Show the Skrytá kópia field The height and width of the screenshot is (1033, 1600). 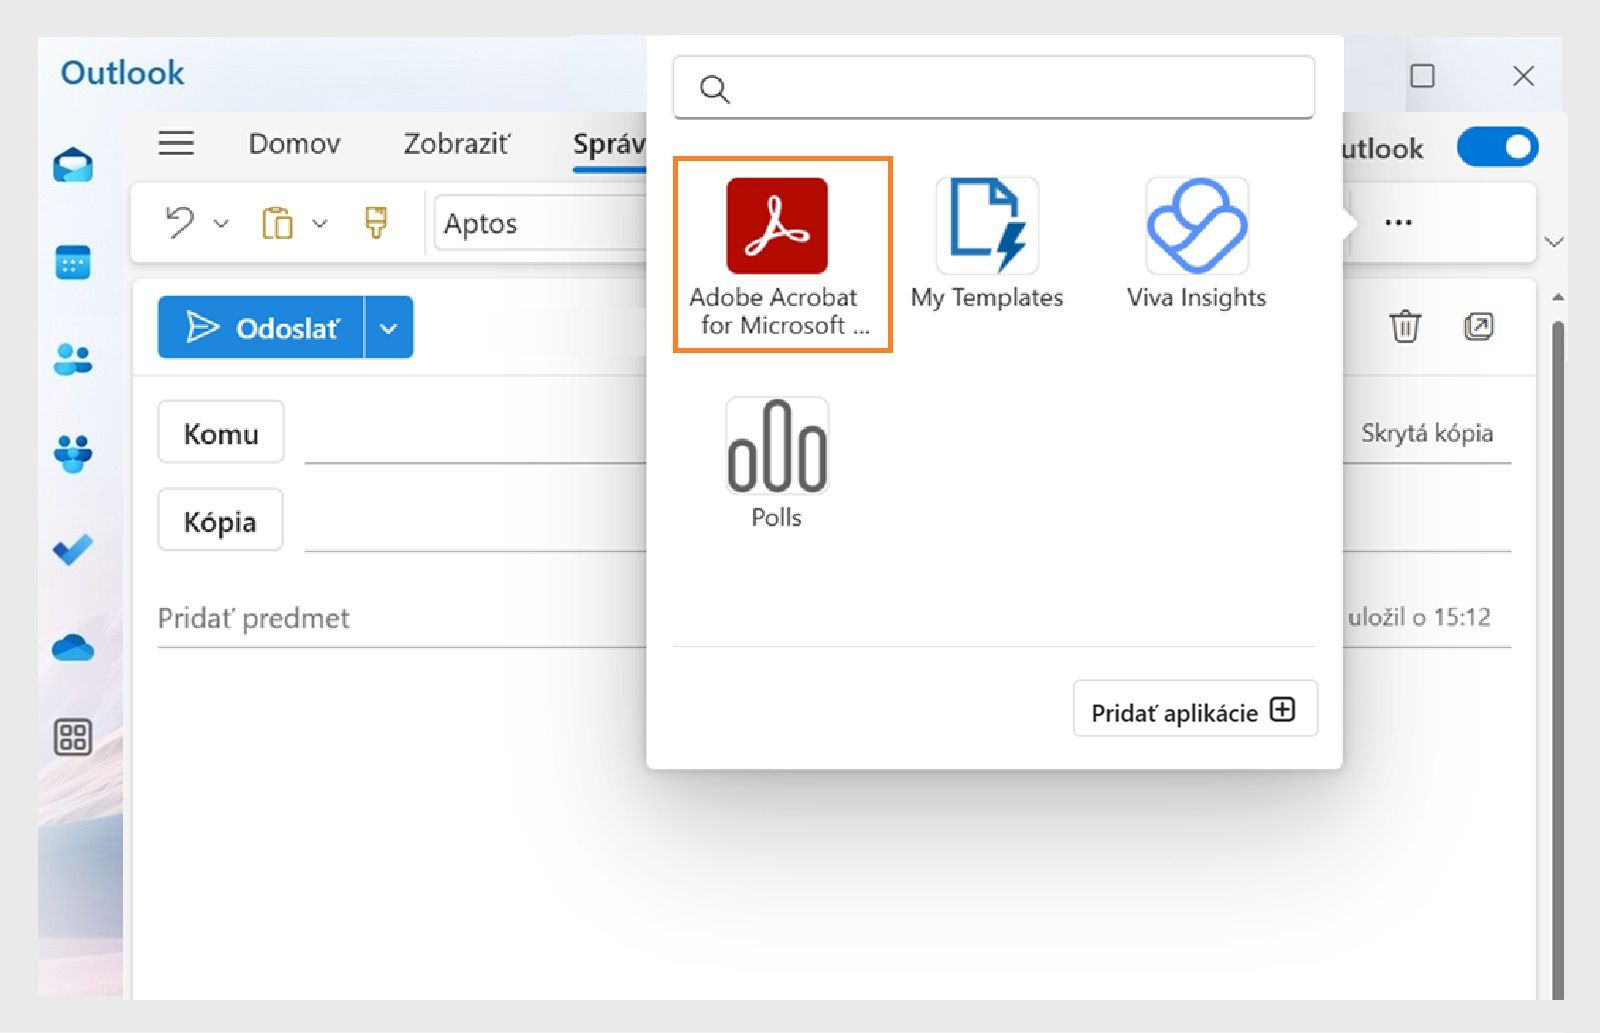(1427, 432)
